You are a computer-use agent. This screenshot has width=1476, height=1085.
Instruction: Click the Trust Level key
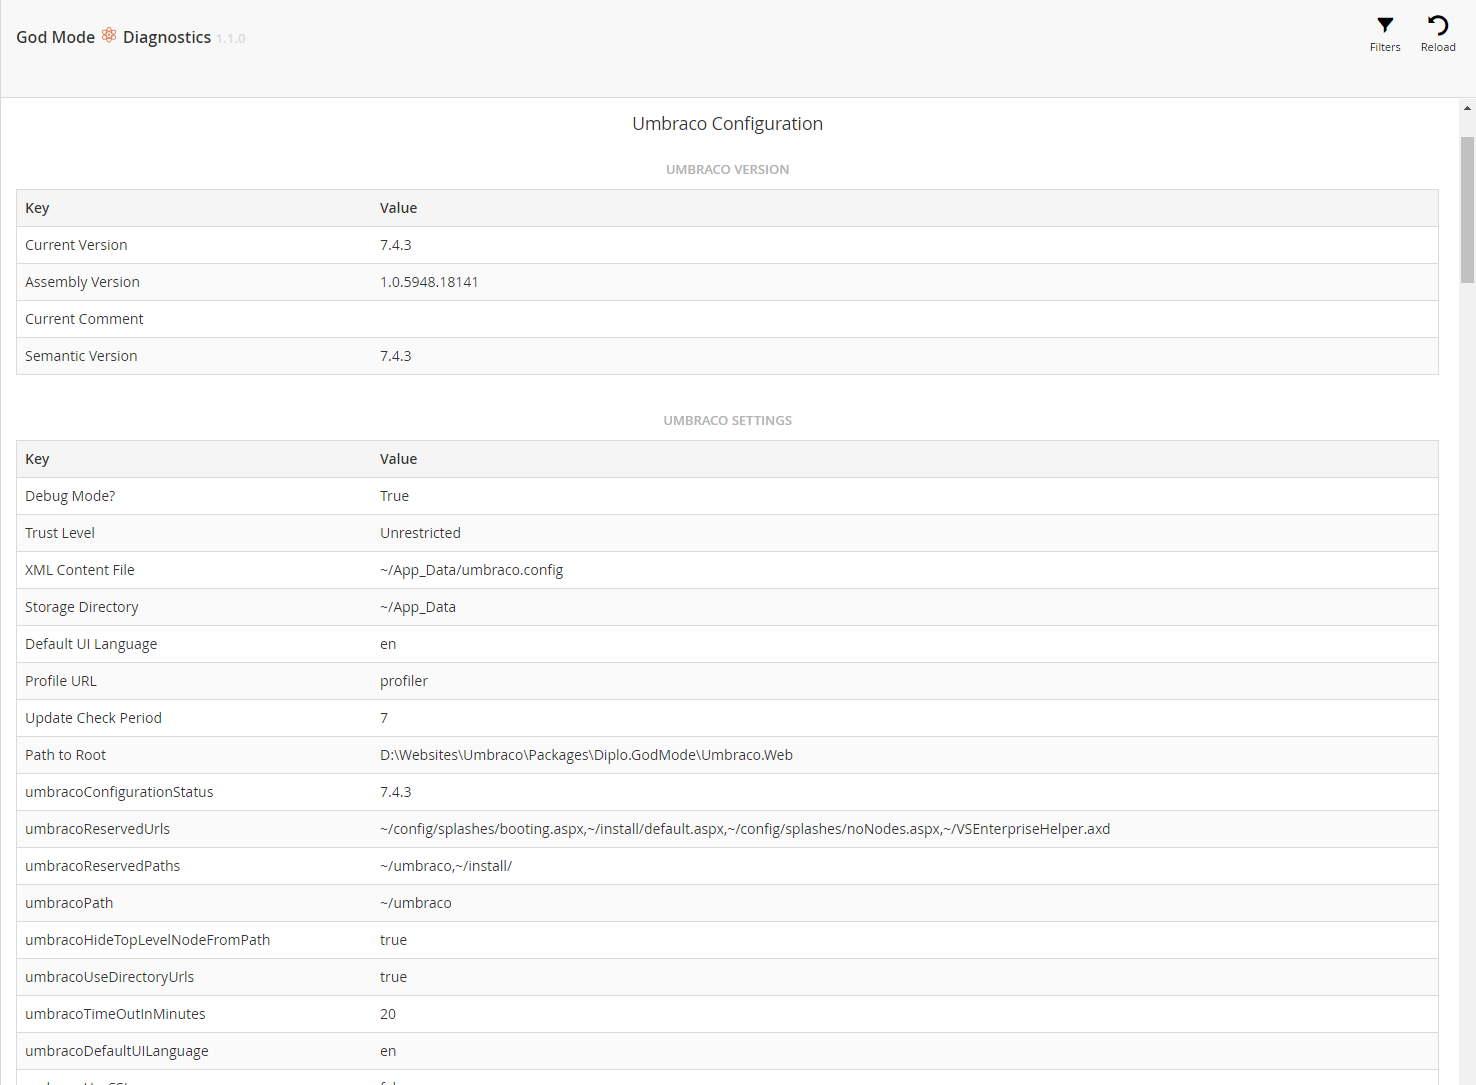[x=60, y=533]
